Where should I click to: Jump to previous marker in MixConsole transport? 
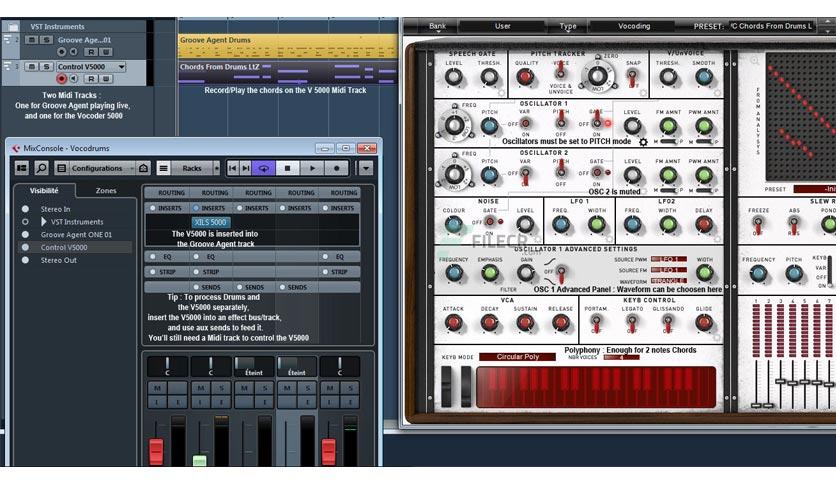232,168
